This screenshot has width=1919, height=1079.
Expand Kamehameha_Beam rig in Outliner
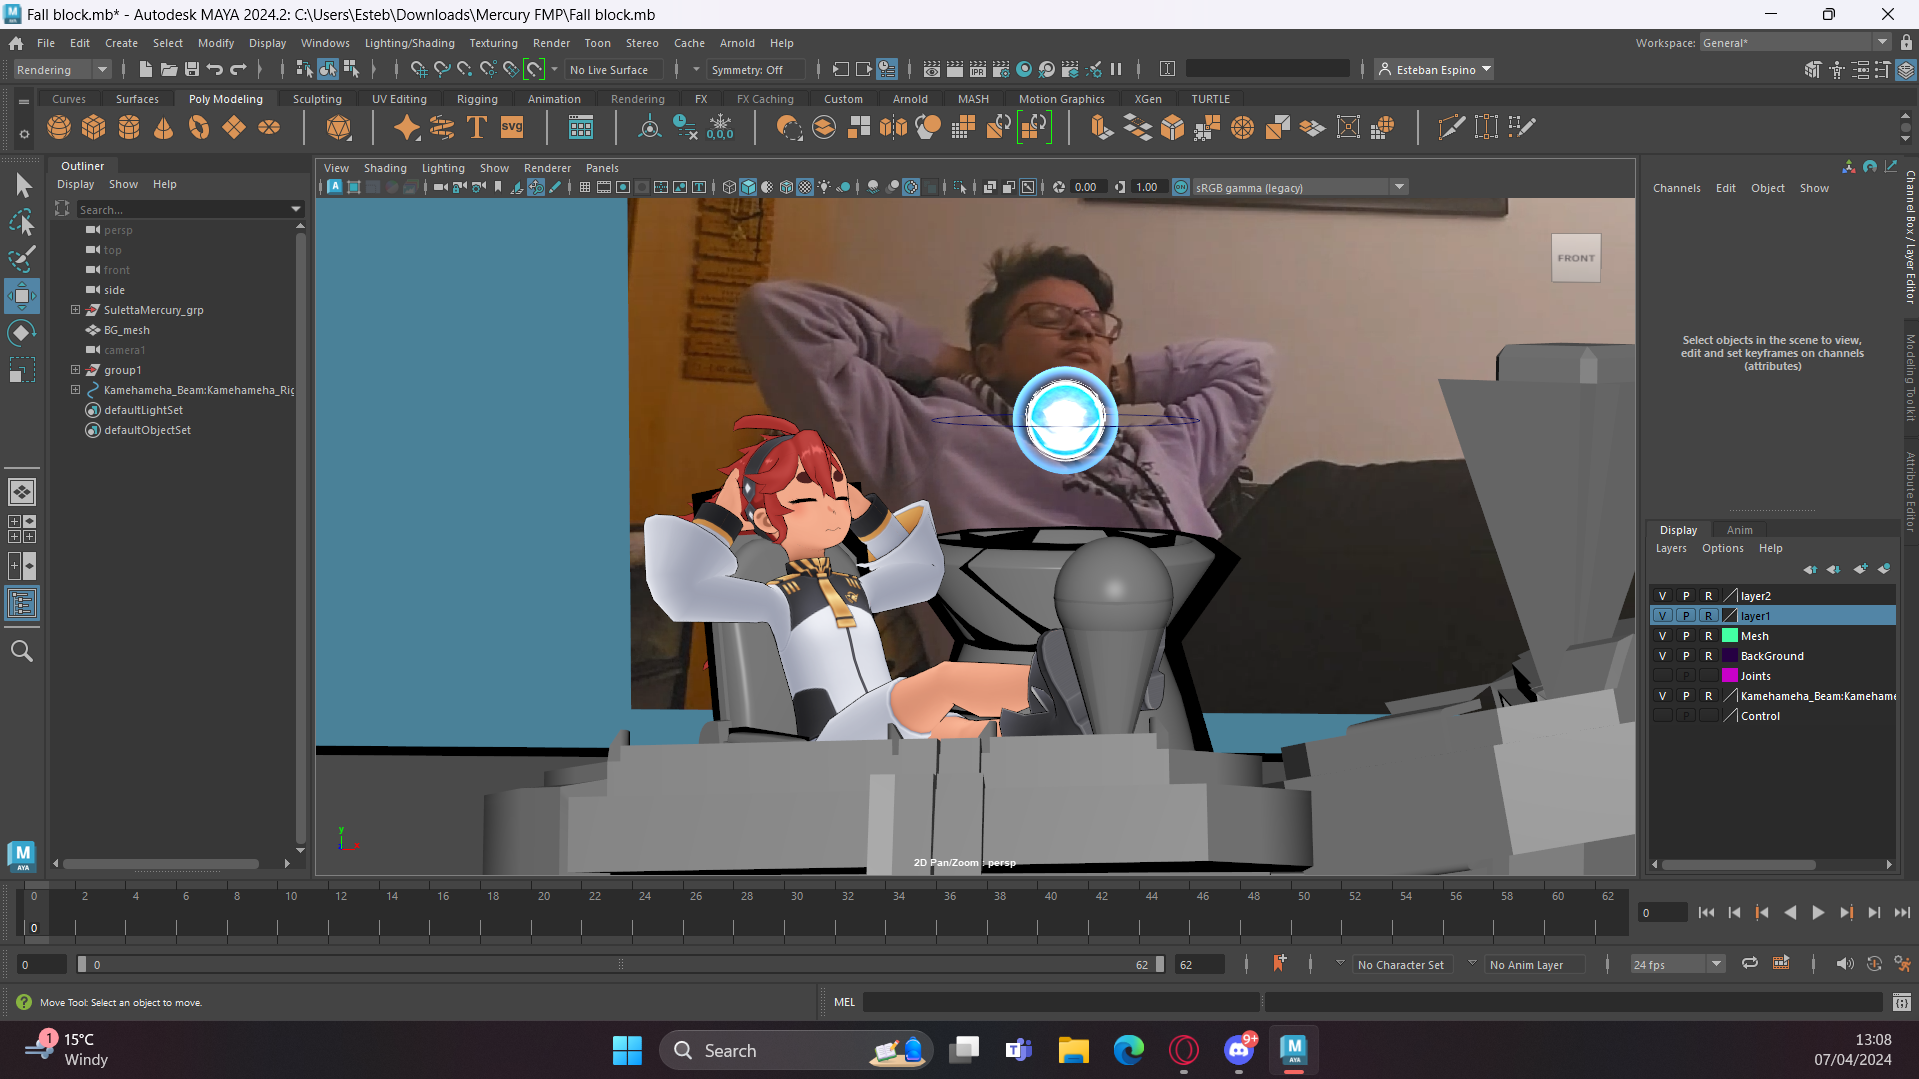coord(75,390)
